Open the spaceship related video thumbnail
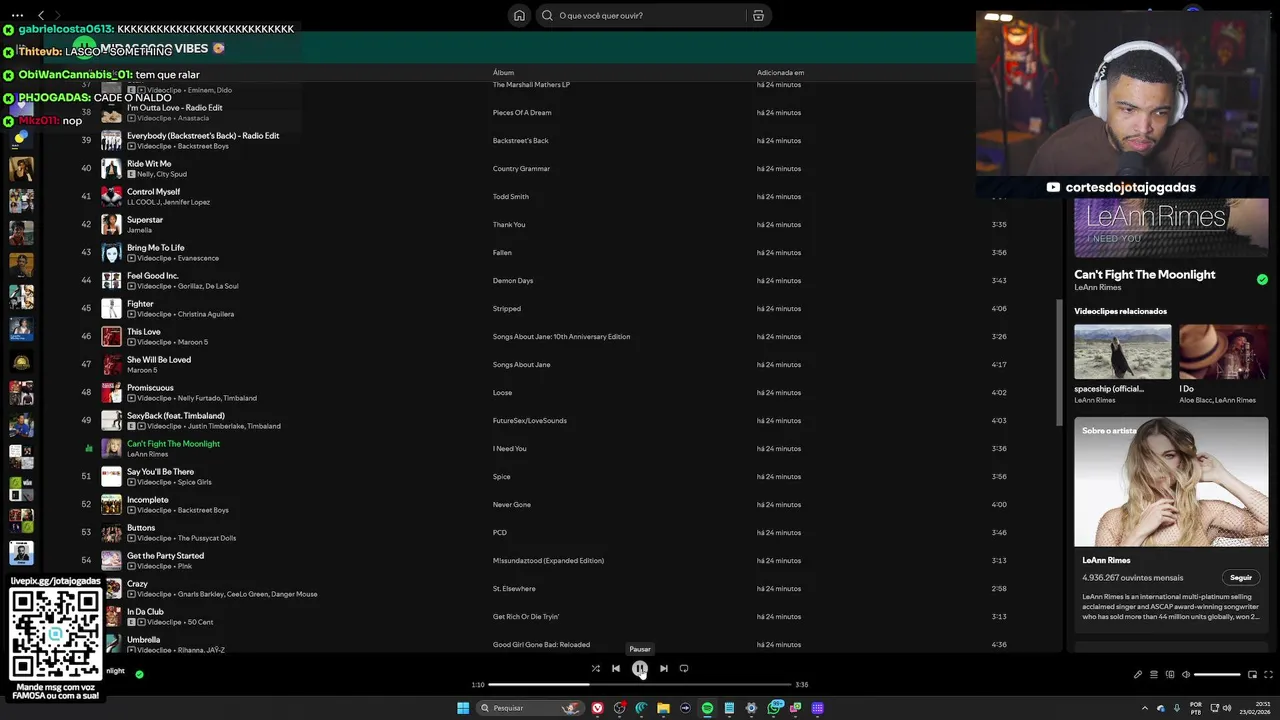The height and width of the screenshot is (720, 1280). click(1122, 351)
